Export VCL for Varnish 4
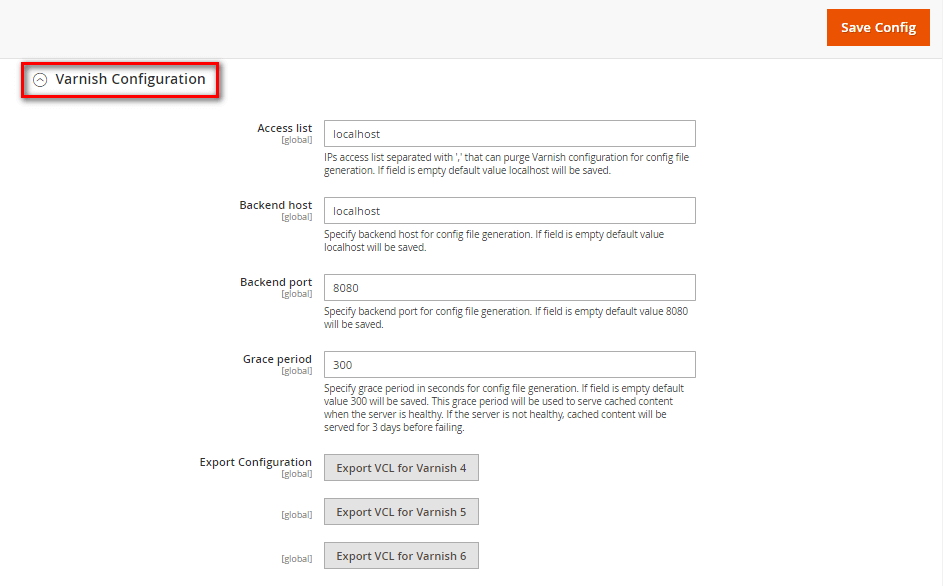943x586 pixels. 401,468
